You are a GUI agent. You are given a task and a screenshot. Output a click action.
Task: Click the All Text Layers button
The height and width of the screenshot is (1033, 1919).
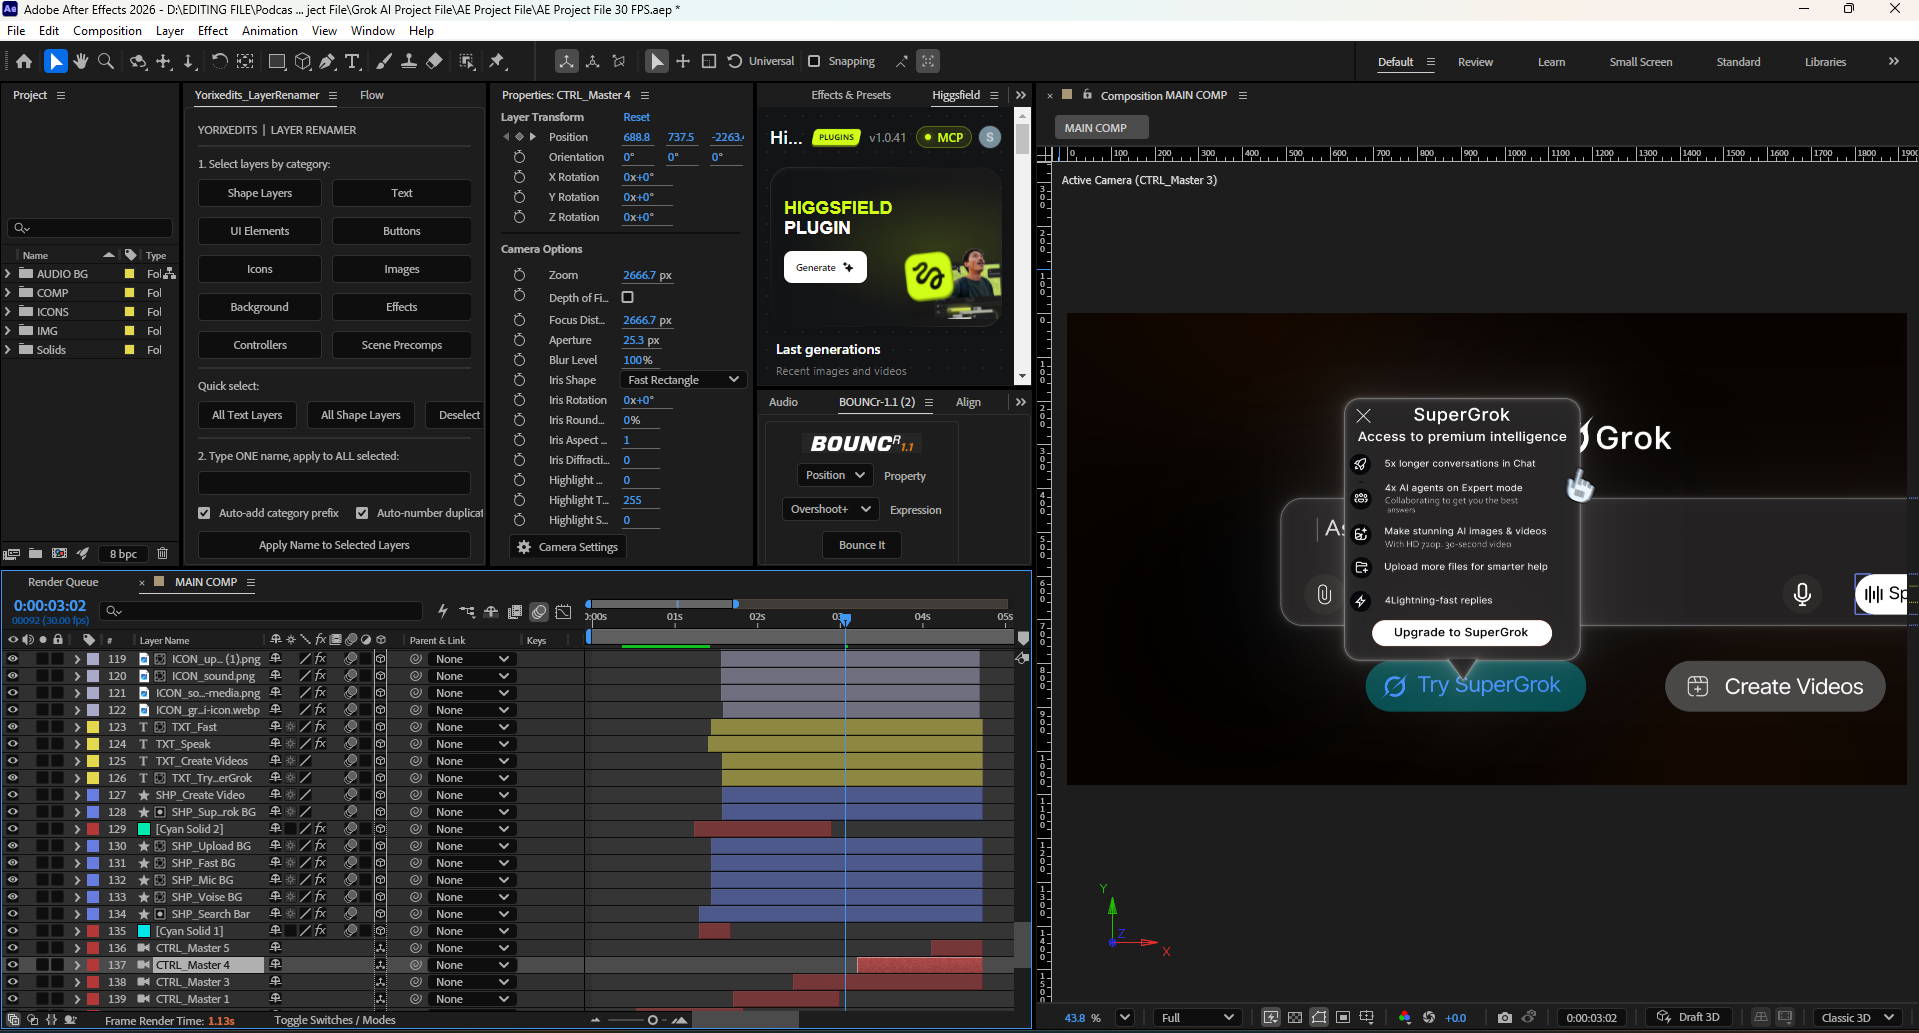[247, 415]
